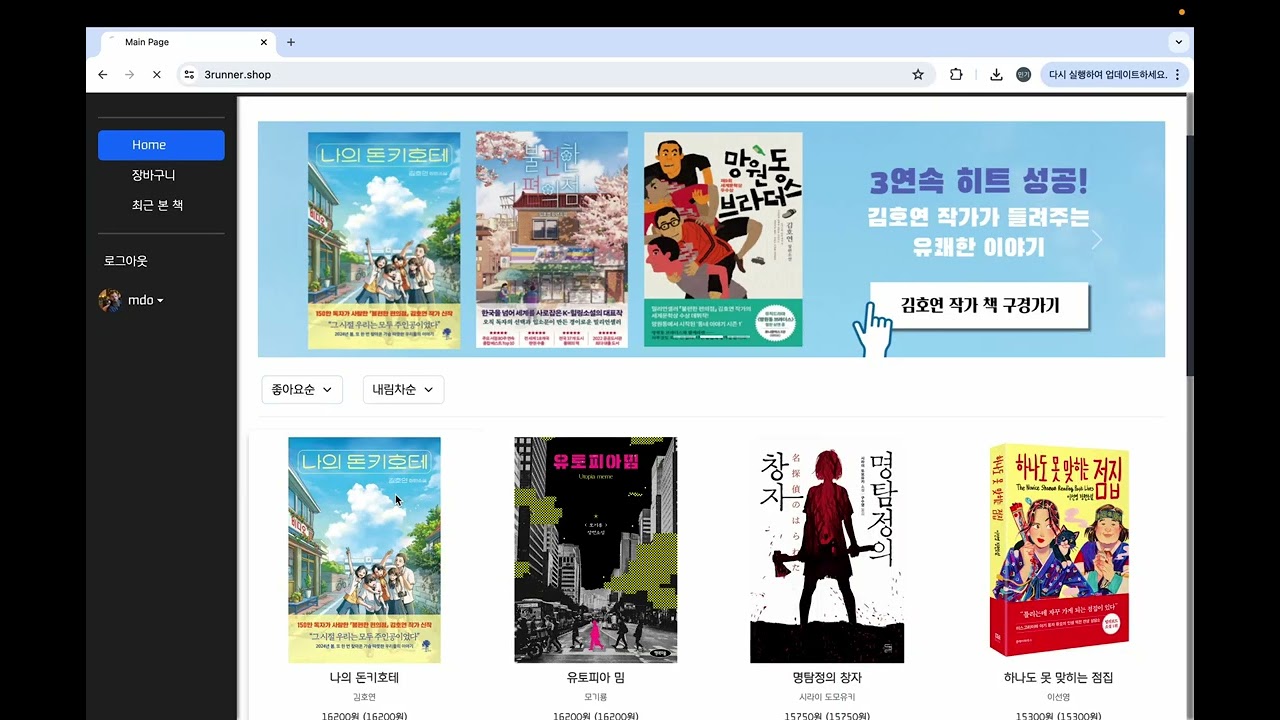
Task: Click 로그아웃 in the sidebar
Action: (x=126, y=261)
